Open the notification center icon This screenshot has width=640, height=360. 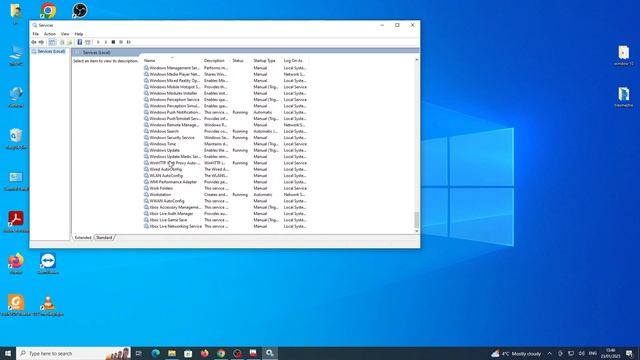pyautogui.click(x=629, y=353)
